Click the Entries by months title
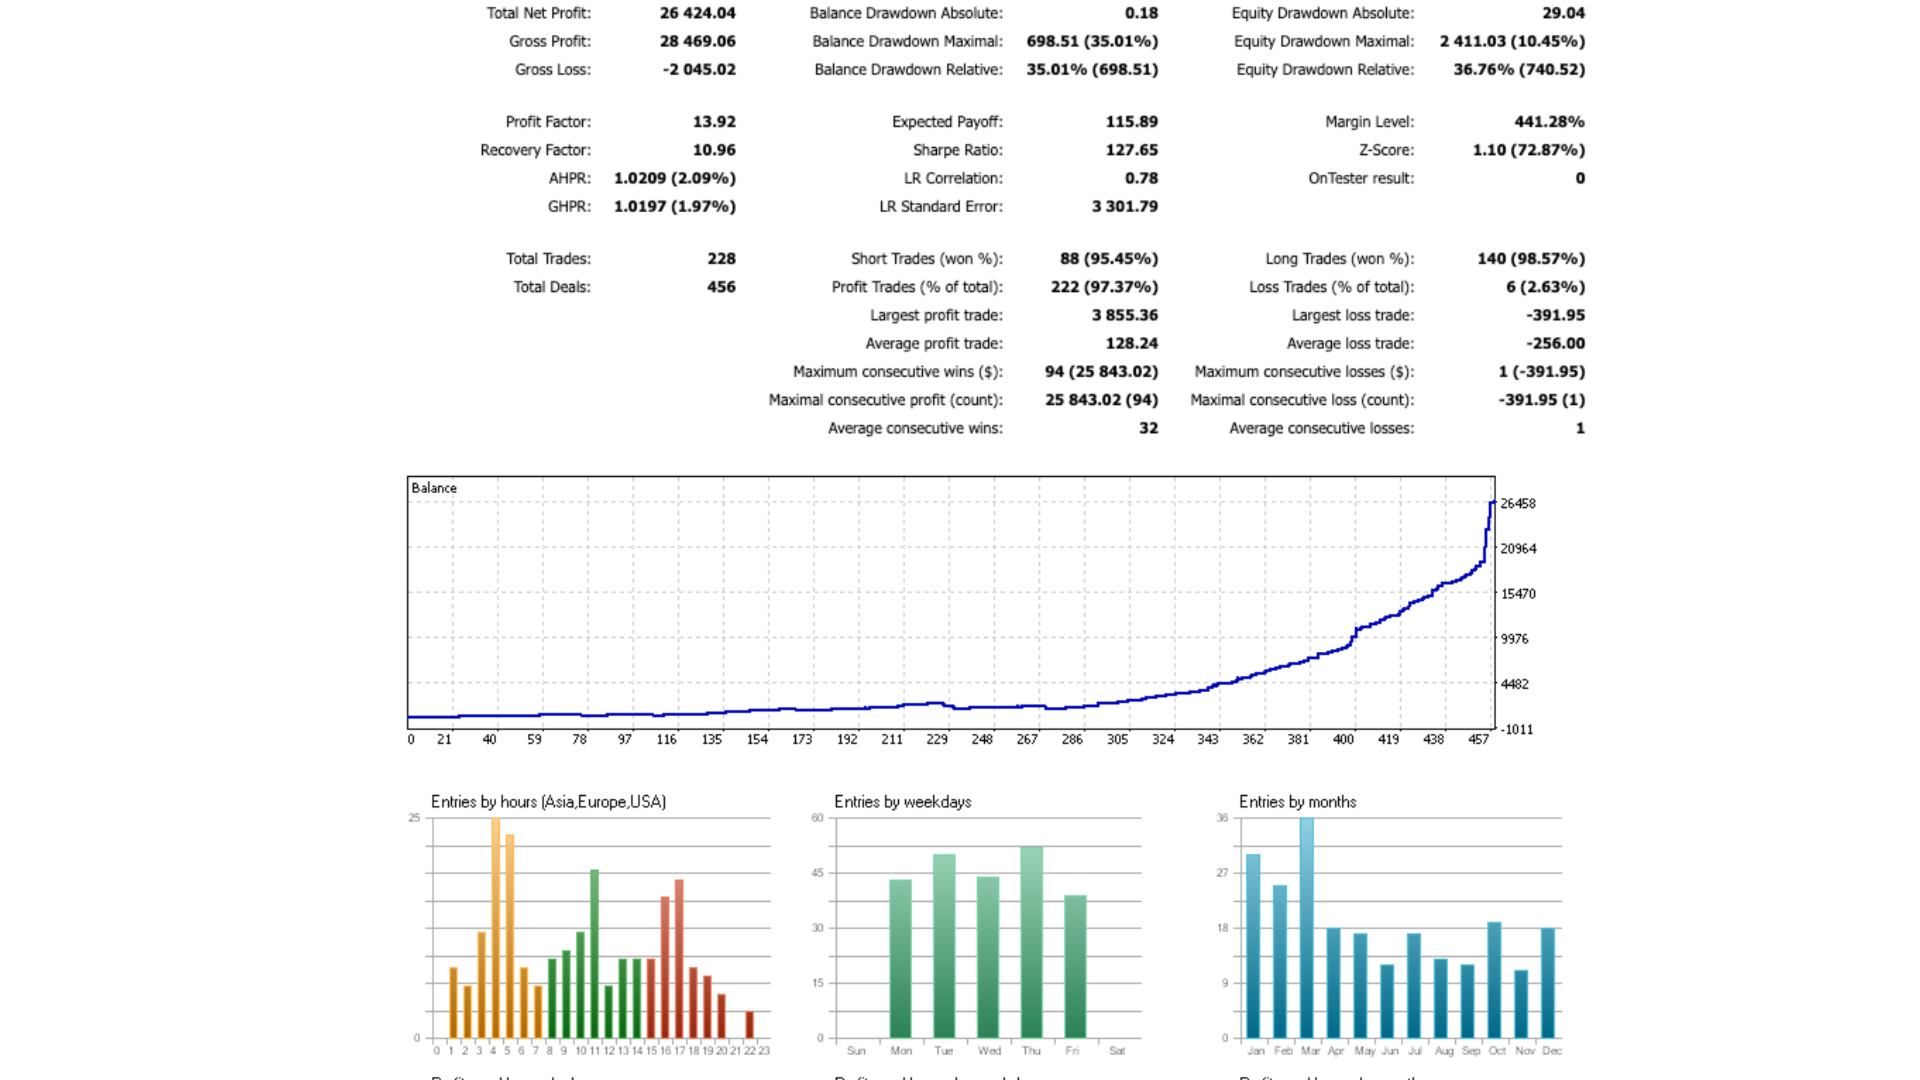1920x1080 pixels. point(1297,802)
